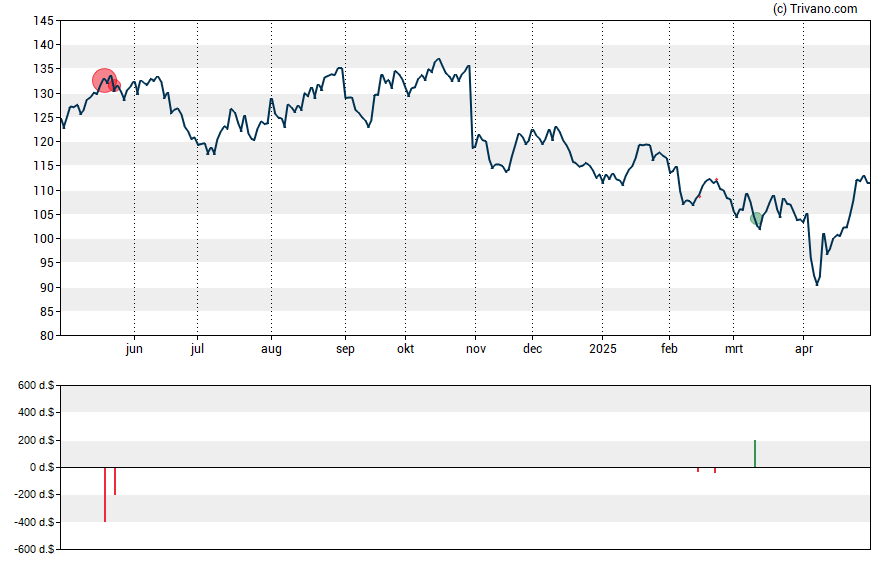888x565 pixels.
Task: Click the '-600 d.$' axis label
Action: point(35,550)
